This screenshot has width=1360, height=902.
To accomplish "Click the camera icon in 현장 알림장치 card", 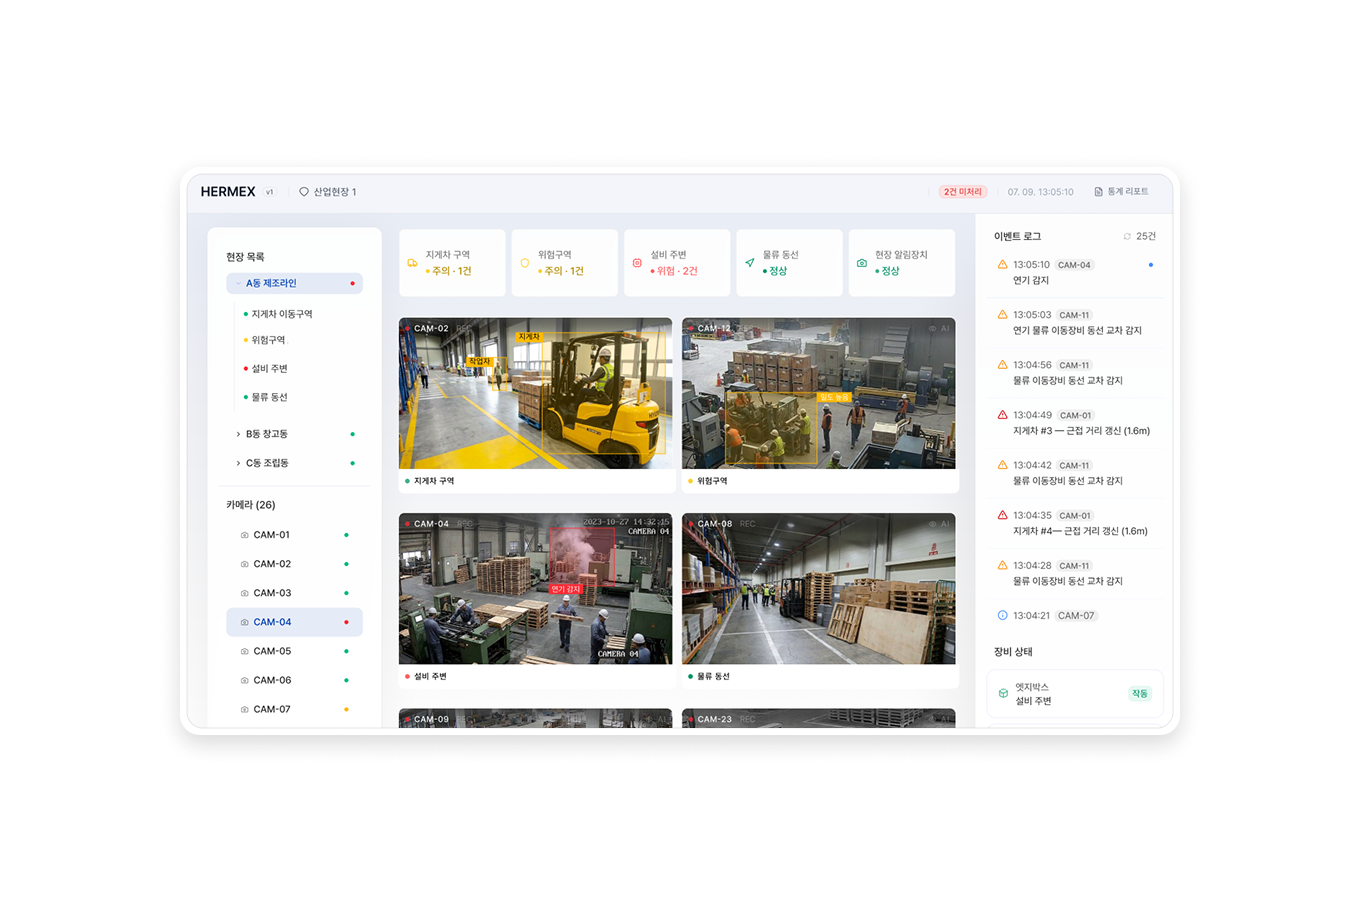I will 862,263.
